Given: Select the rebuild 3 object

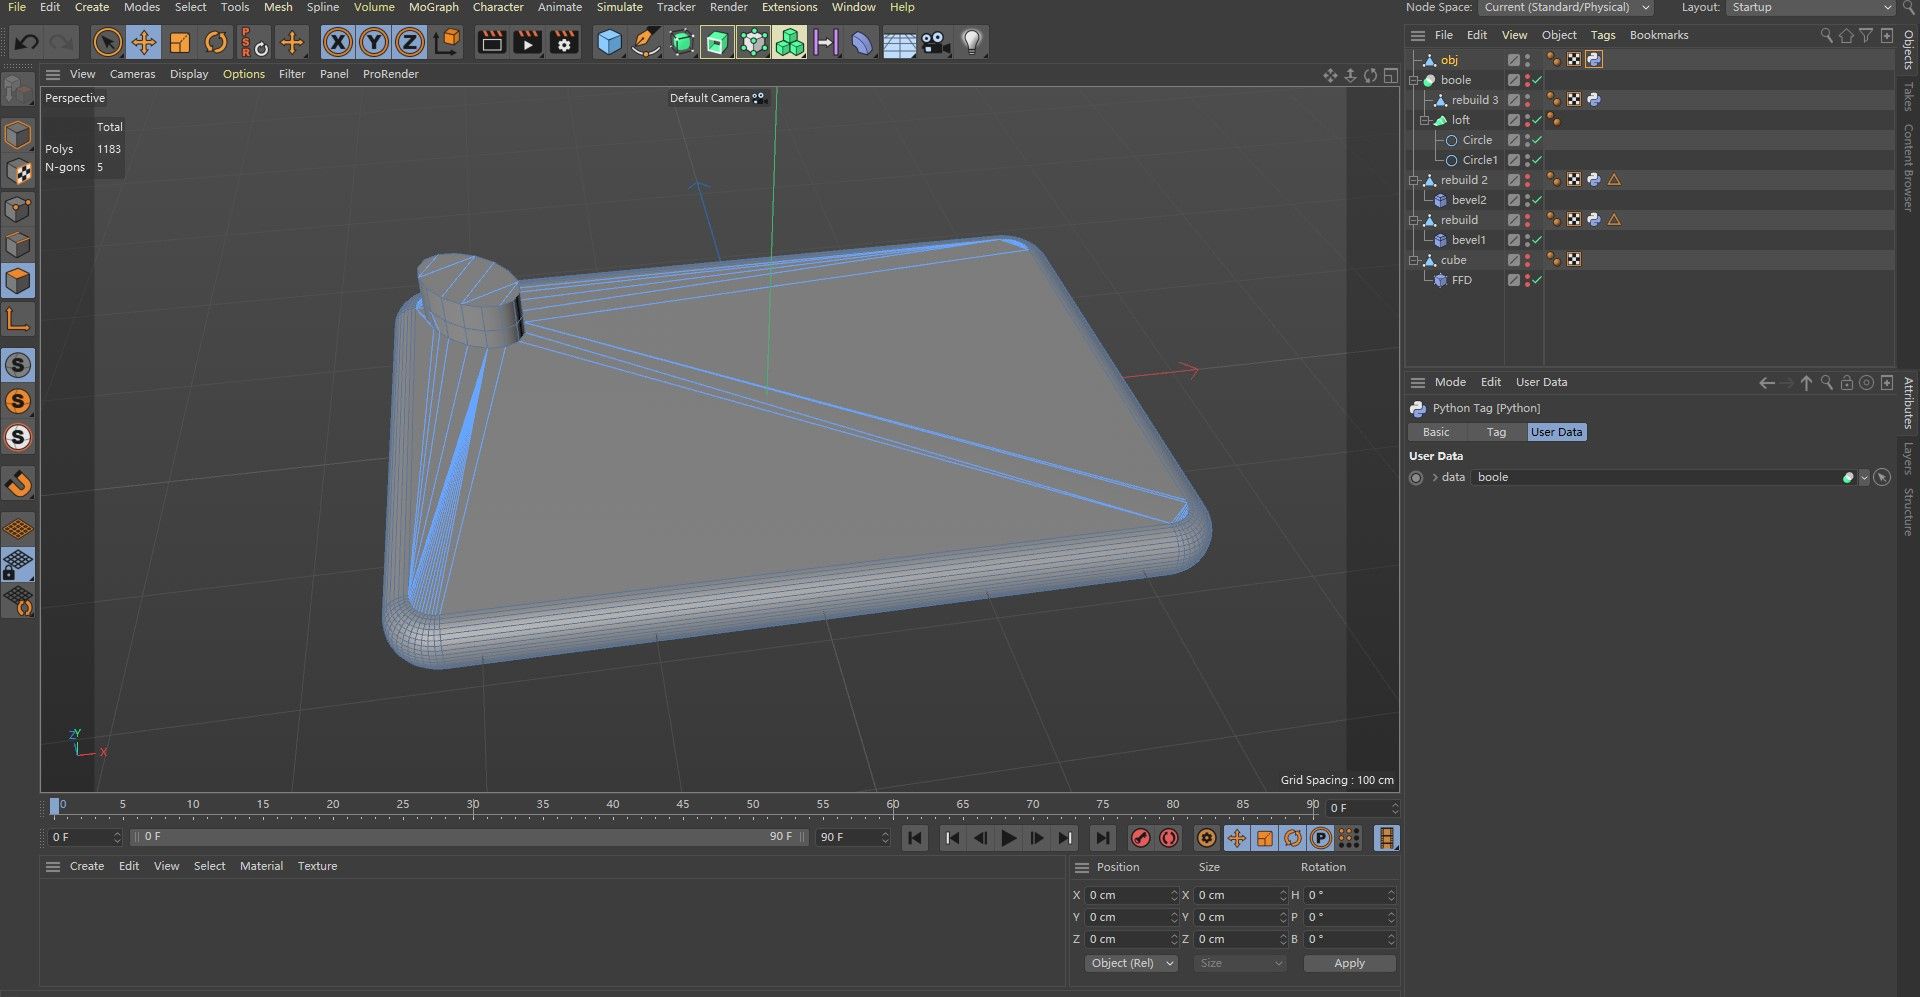Looking at the screenshot, I should pyautogui.click(x=1475, y=100).
